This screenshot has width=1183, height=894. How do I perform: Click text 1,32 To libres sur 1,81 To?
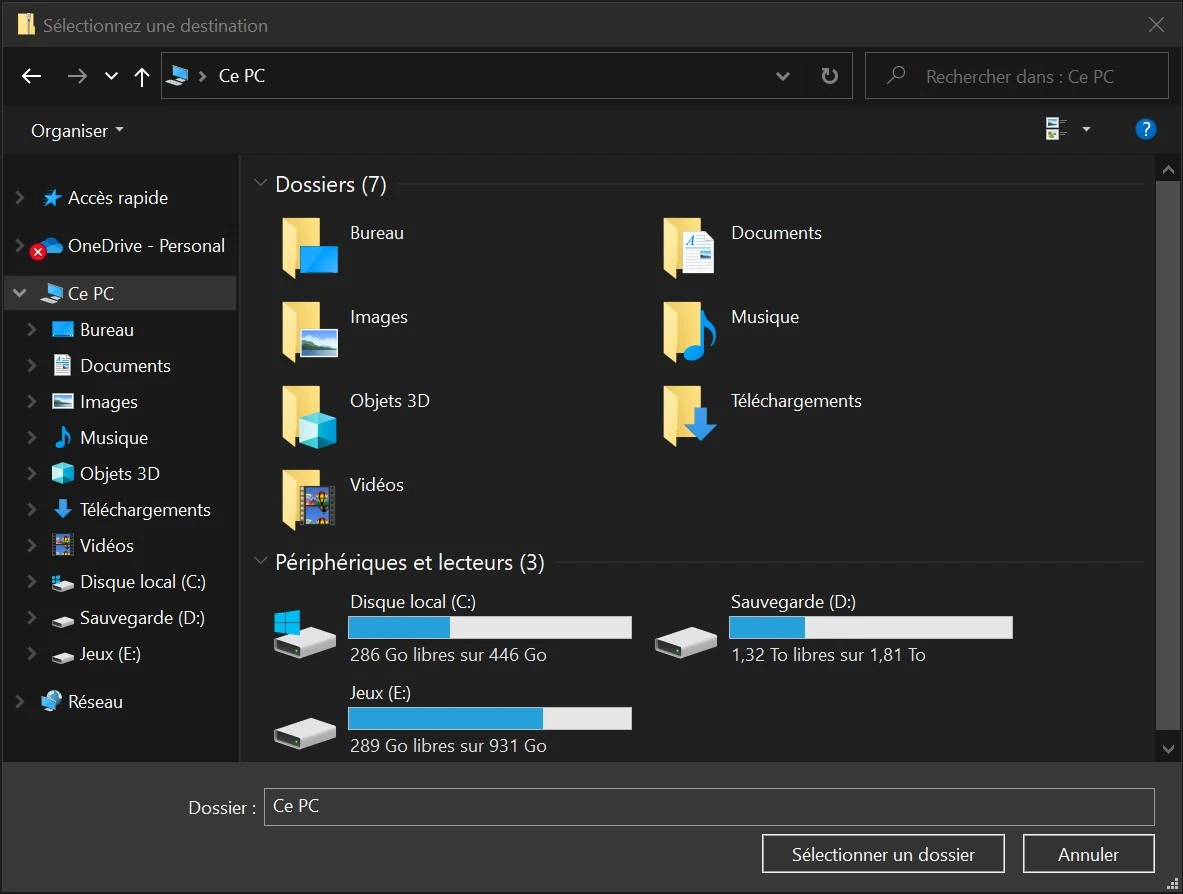(828, 655)
